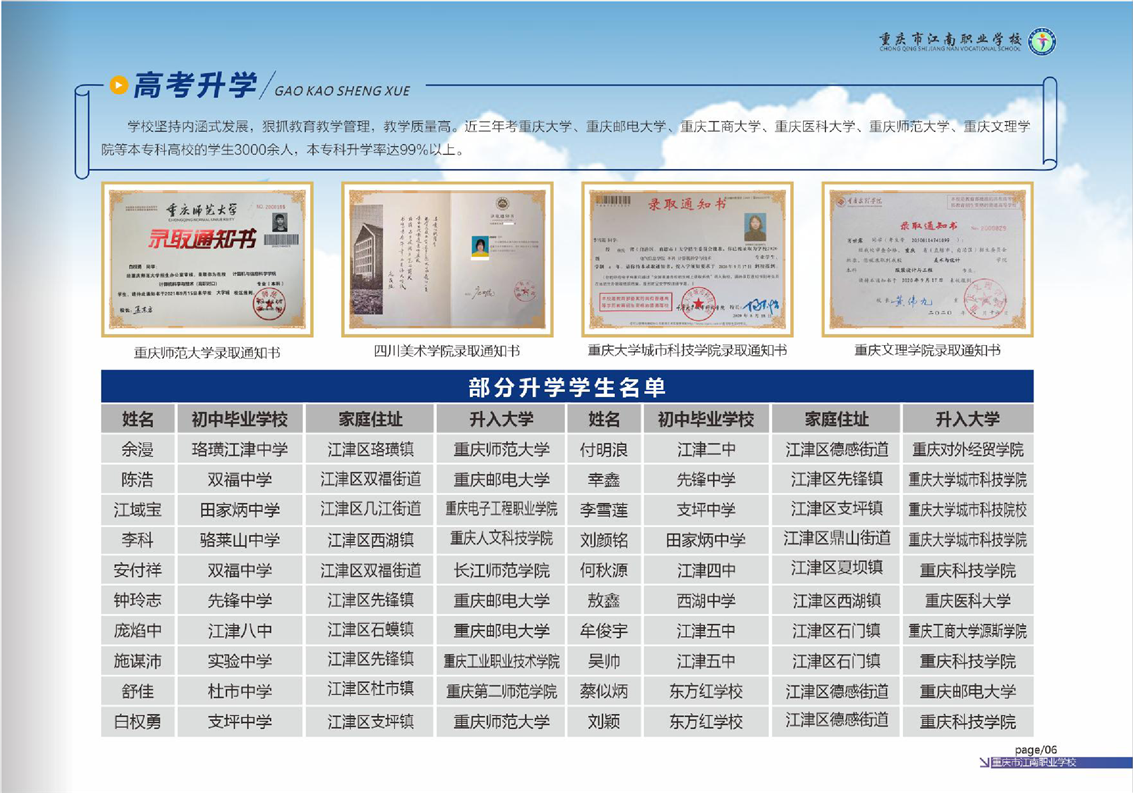This screenshot has width=1133, height=793.
Task: Click the caption 重庆大学城市科技学院录取通知书
Action: pyautogui.click(x=687, y=351)
